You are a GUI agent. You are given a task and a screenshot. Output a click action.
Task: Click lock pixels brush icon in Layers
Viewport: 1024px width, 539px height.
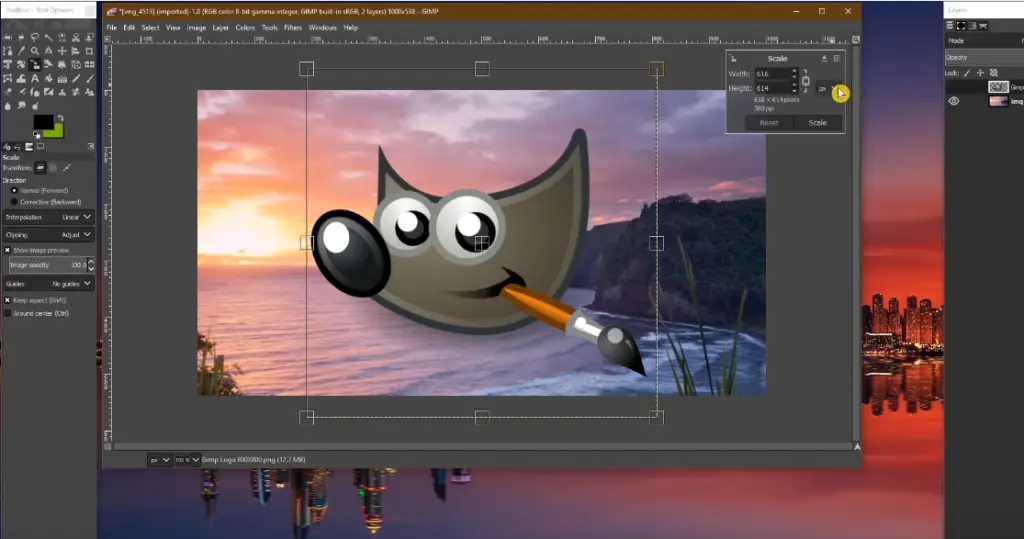pyautogui.click(x=967, y=73)
